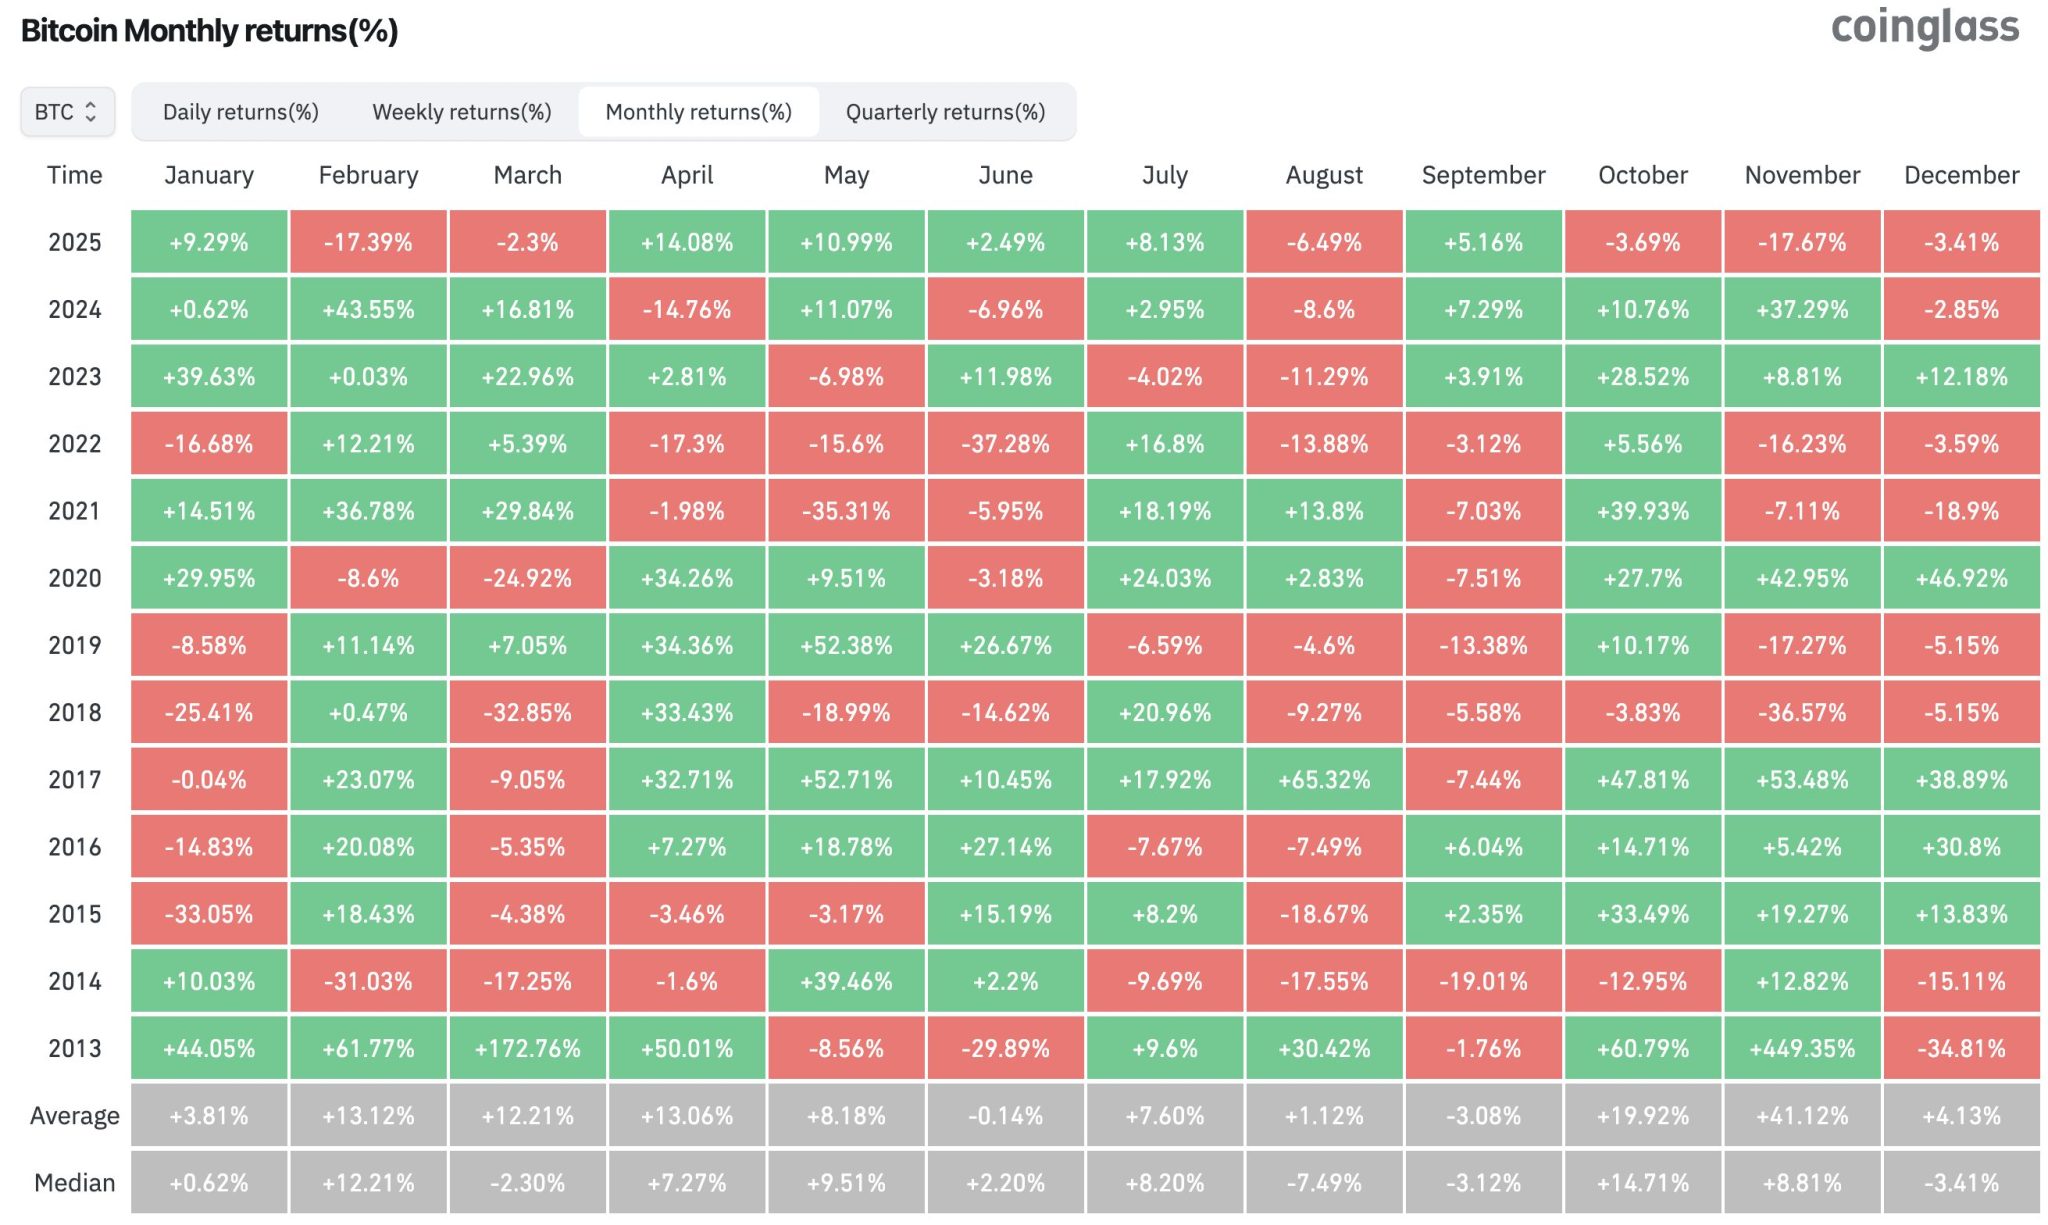Viewport: 2048px width, 1225px height.
Task: Click the Average row label
Action: coord(75,1115)
